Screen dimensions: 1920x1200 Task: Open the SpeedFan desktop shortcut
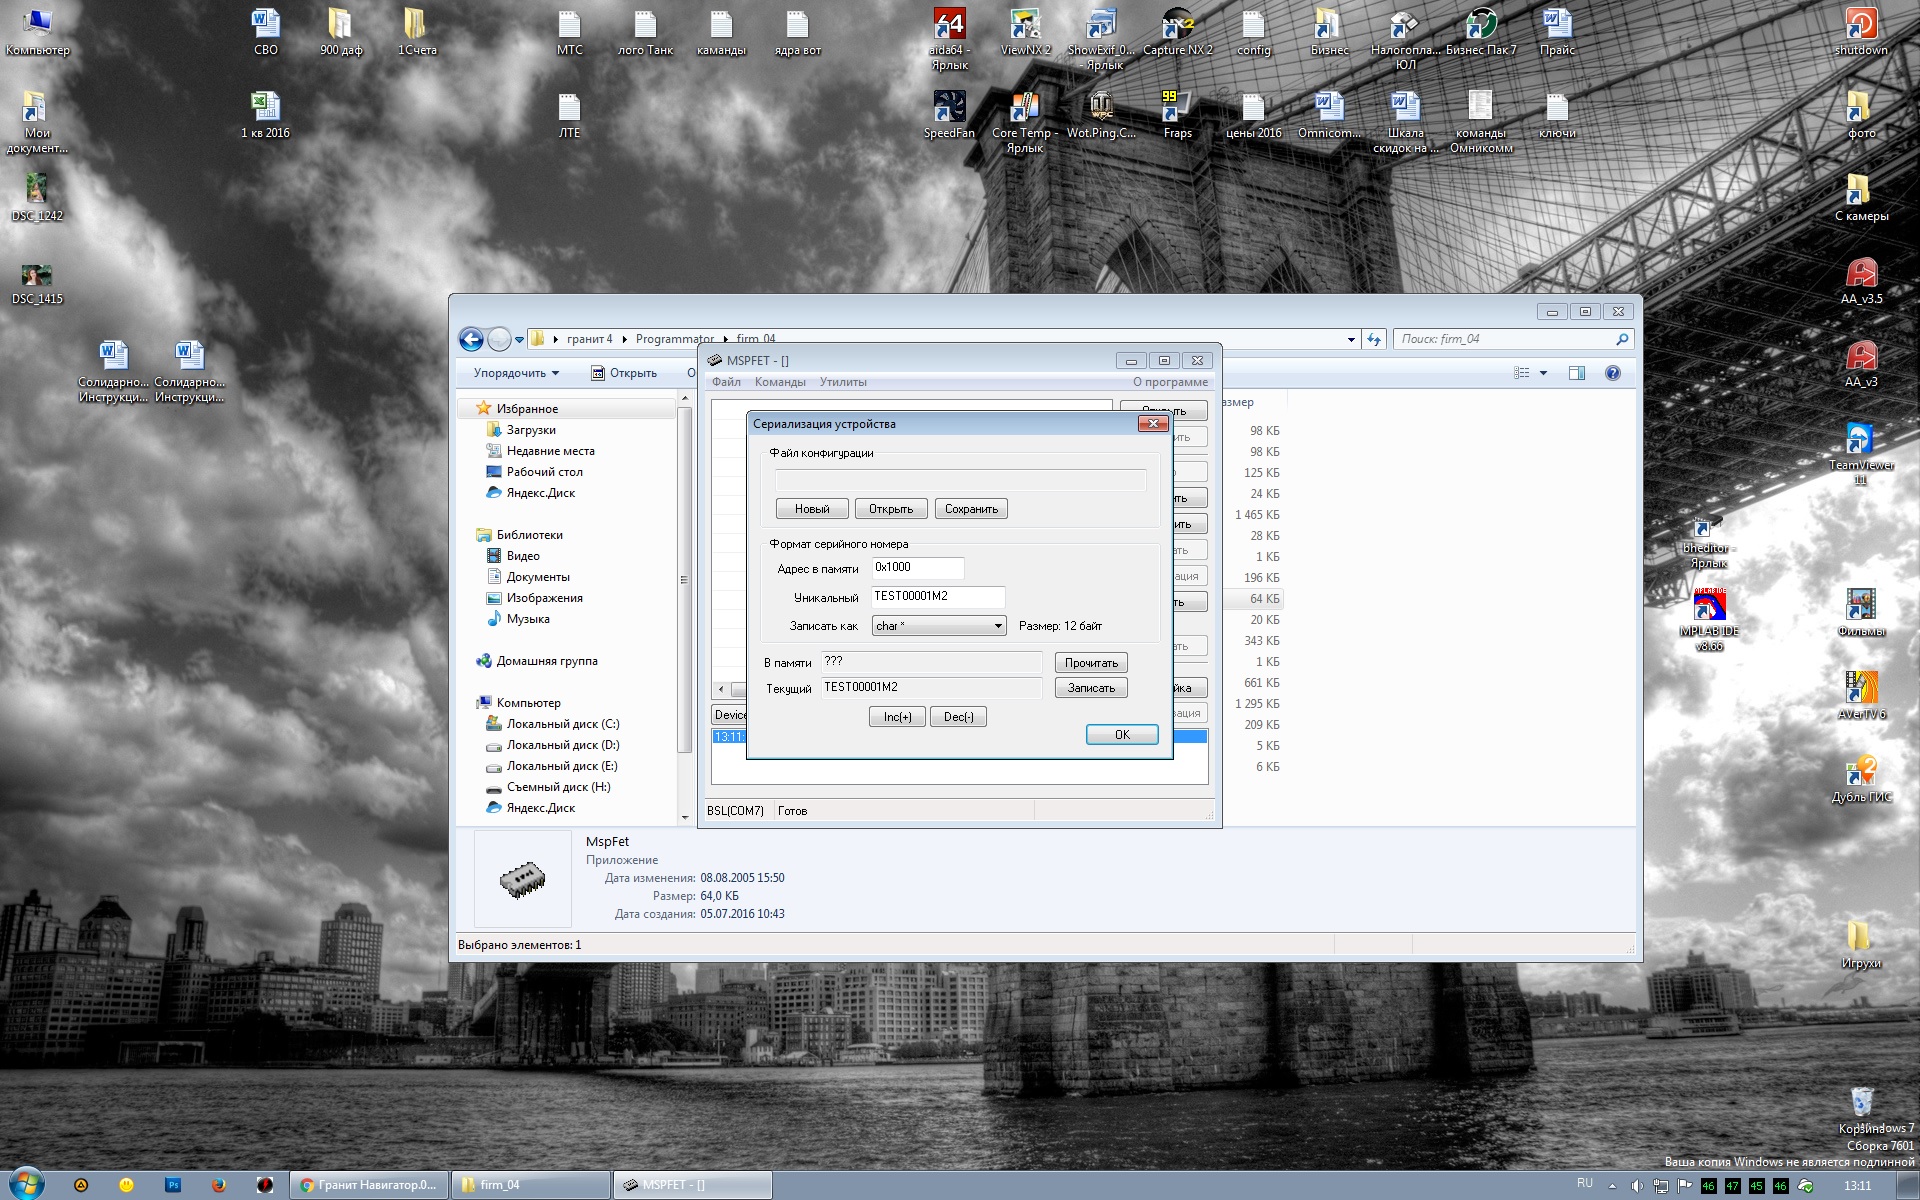click(948, 108)
